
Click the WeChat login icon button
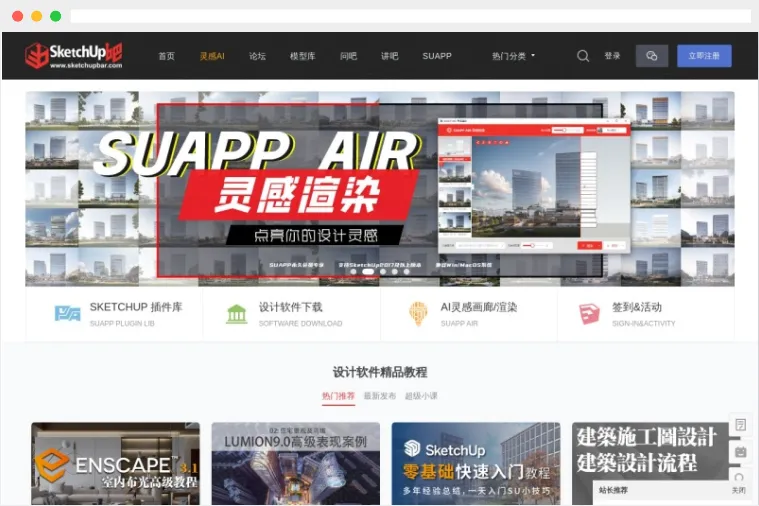[x=652, y=56]
